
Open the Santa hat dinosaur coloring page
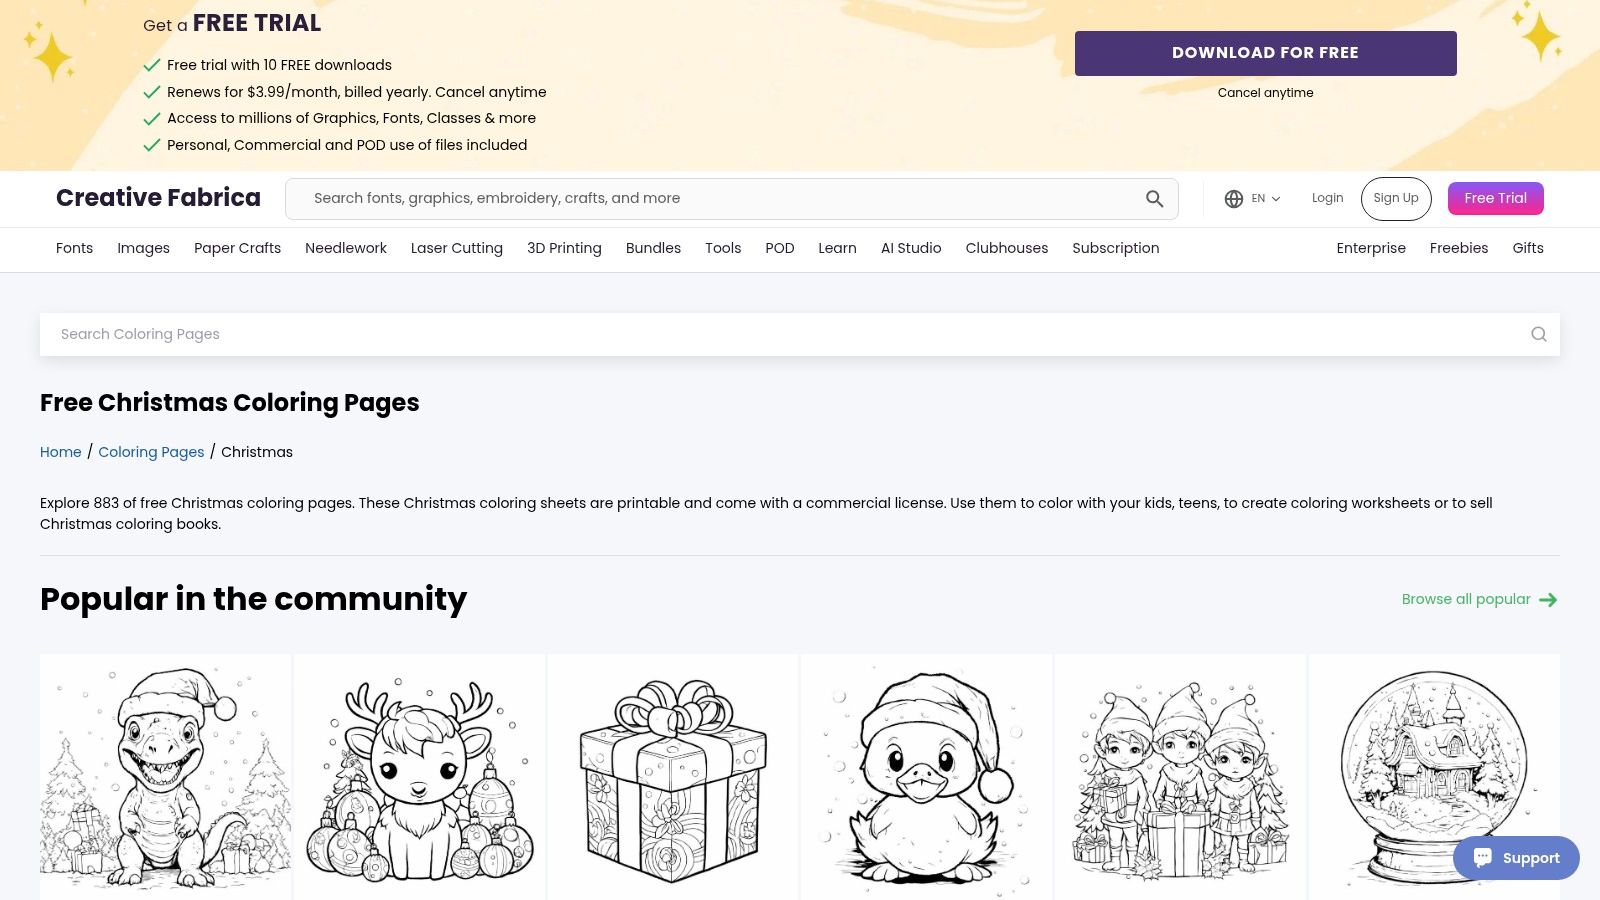pos(165,775)
